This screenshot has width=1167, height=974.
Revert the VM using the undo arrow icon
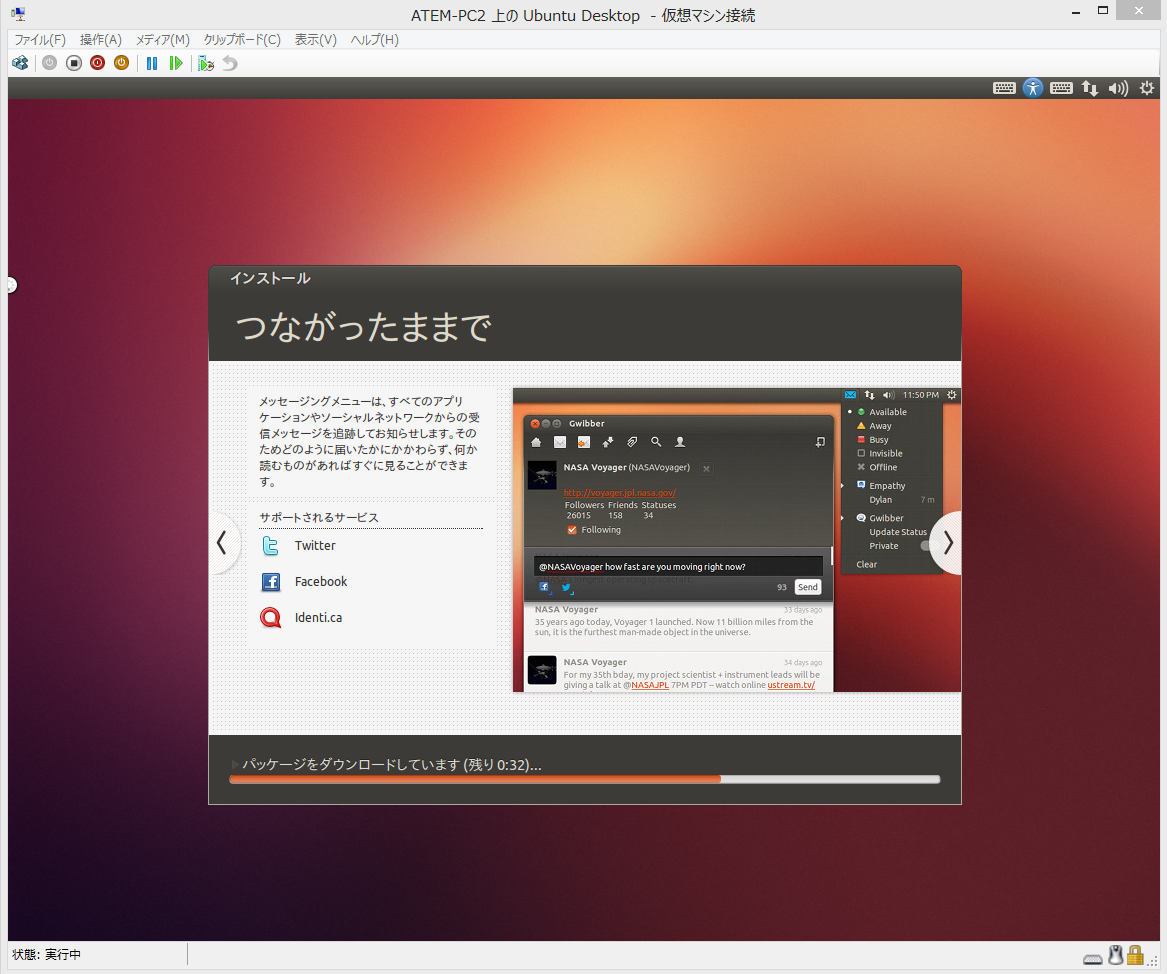coord(230,63)
